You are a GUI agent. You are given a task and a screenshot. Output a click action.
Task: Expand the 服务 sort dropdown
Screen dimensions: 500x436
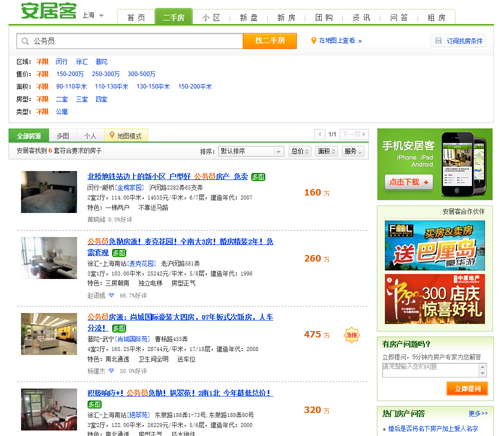(x=353, y=151)
